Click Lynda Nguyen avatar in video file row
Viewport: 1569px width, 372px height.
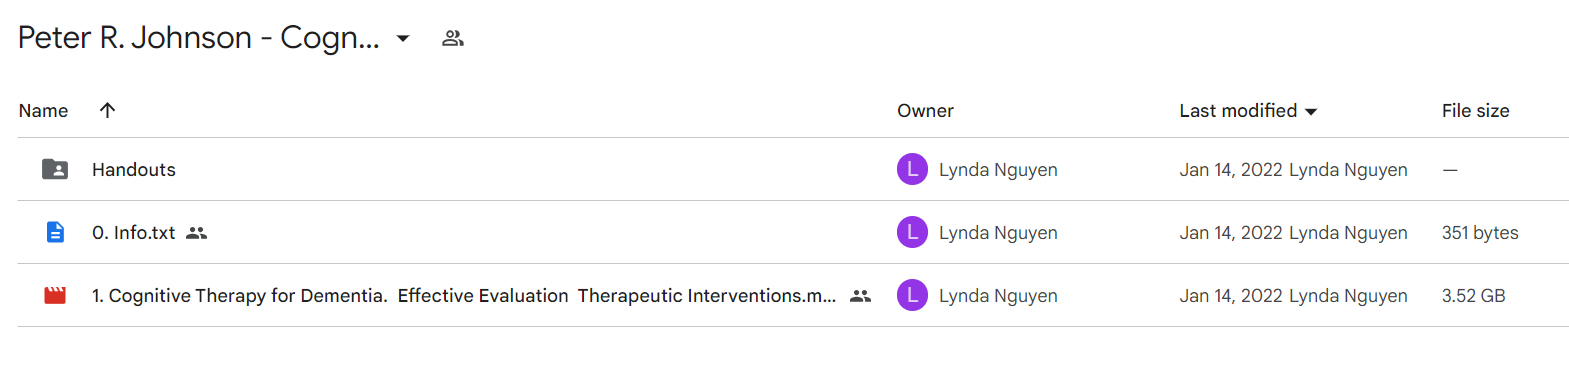912,295
